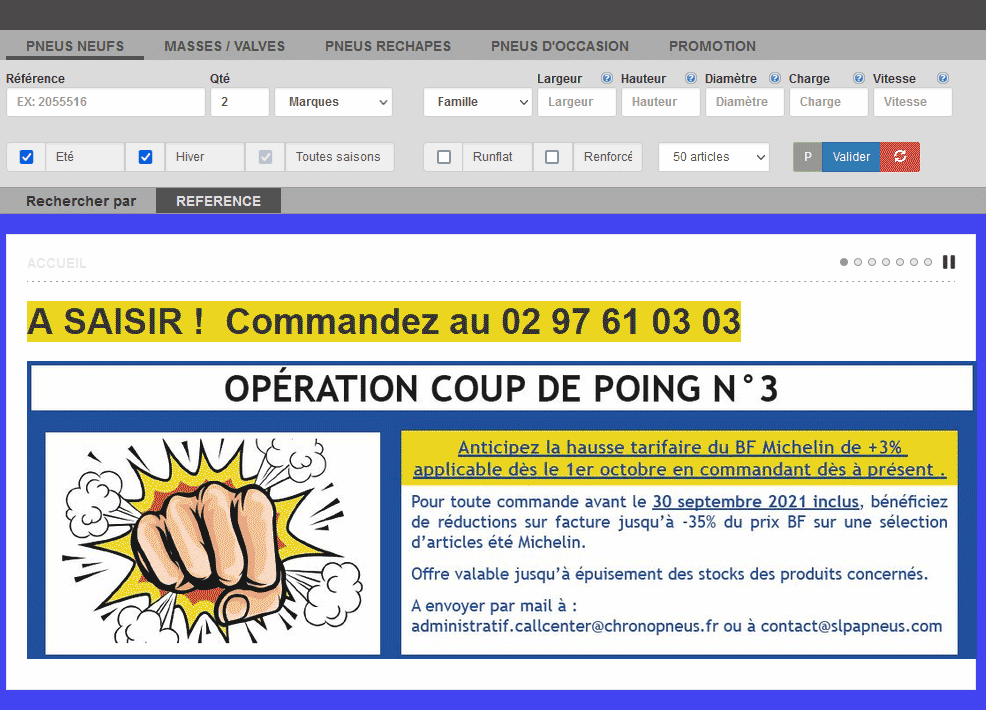The height and width of the screenshot is (710, 986).
Task: Click the Eté season label button
Action: (x=85, y=157)
